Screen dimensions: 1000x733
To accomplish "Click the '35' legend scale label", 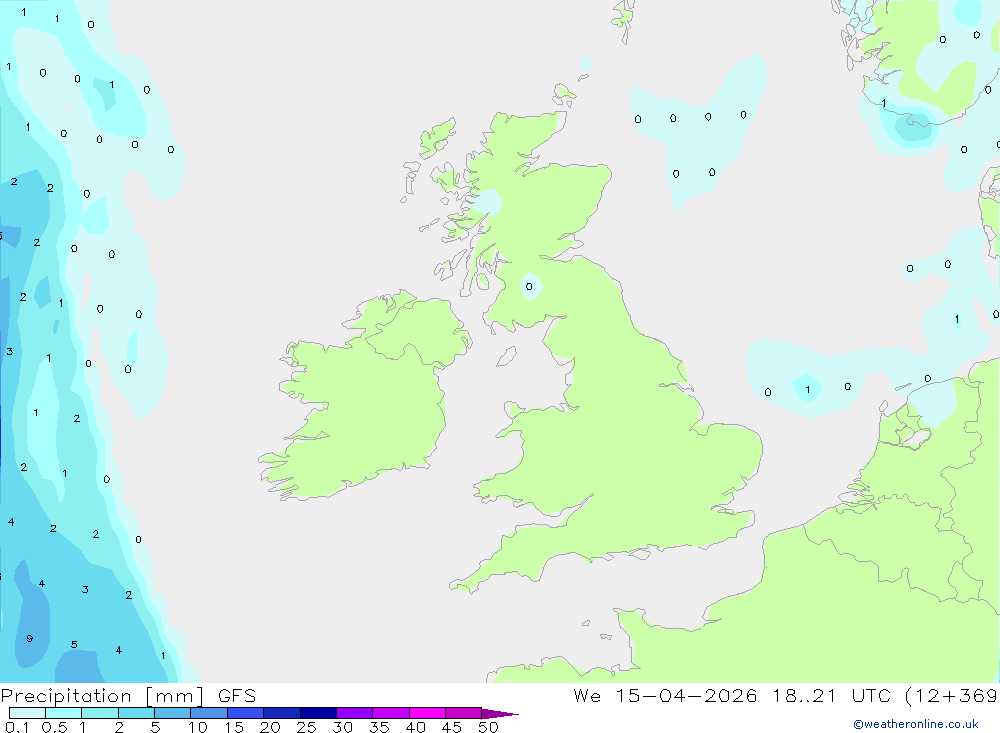I will coord(379,727).
